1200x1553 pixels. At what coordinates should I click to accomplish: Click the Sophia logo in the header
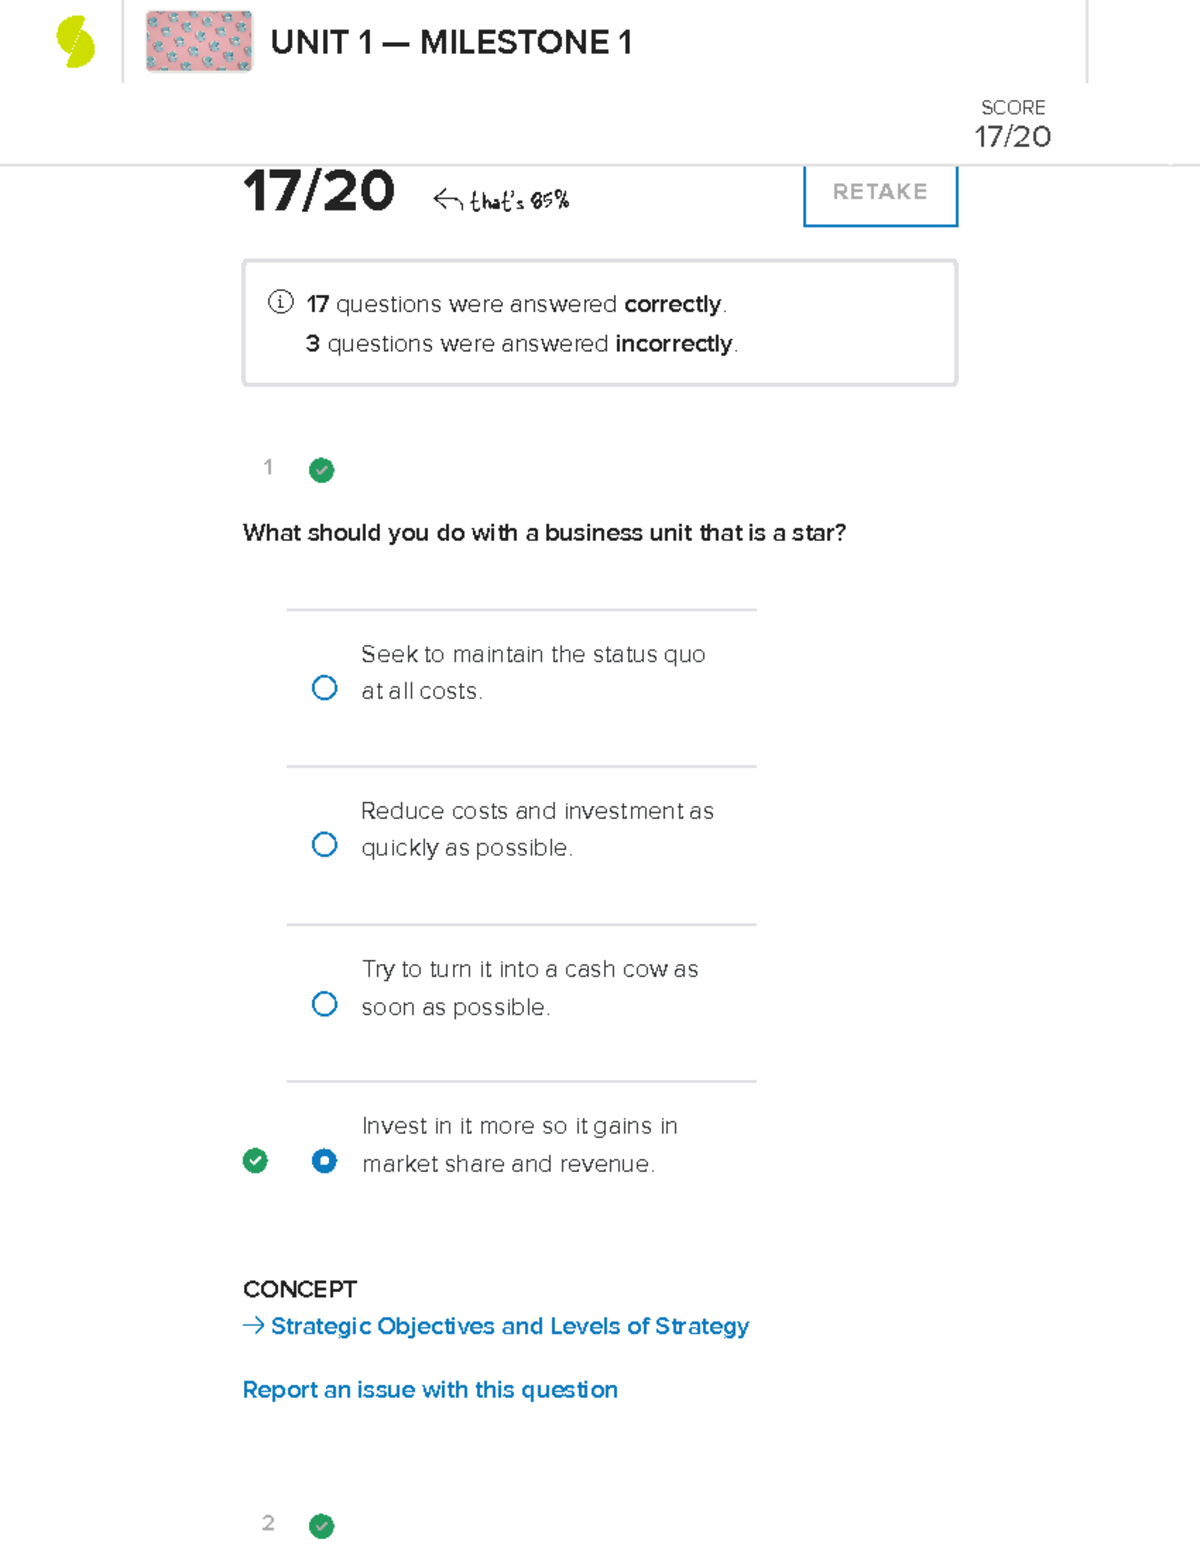[70, 42]
